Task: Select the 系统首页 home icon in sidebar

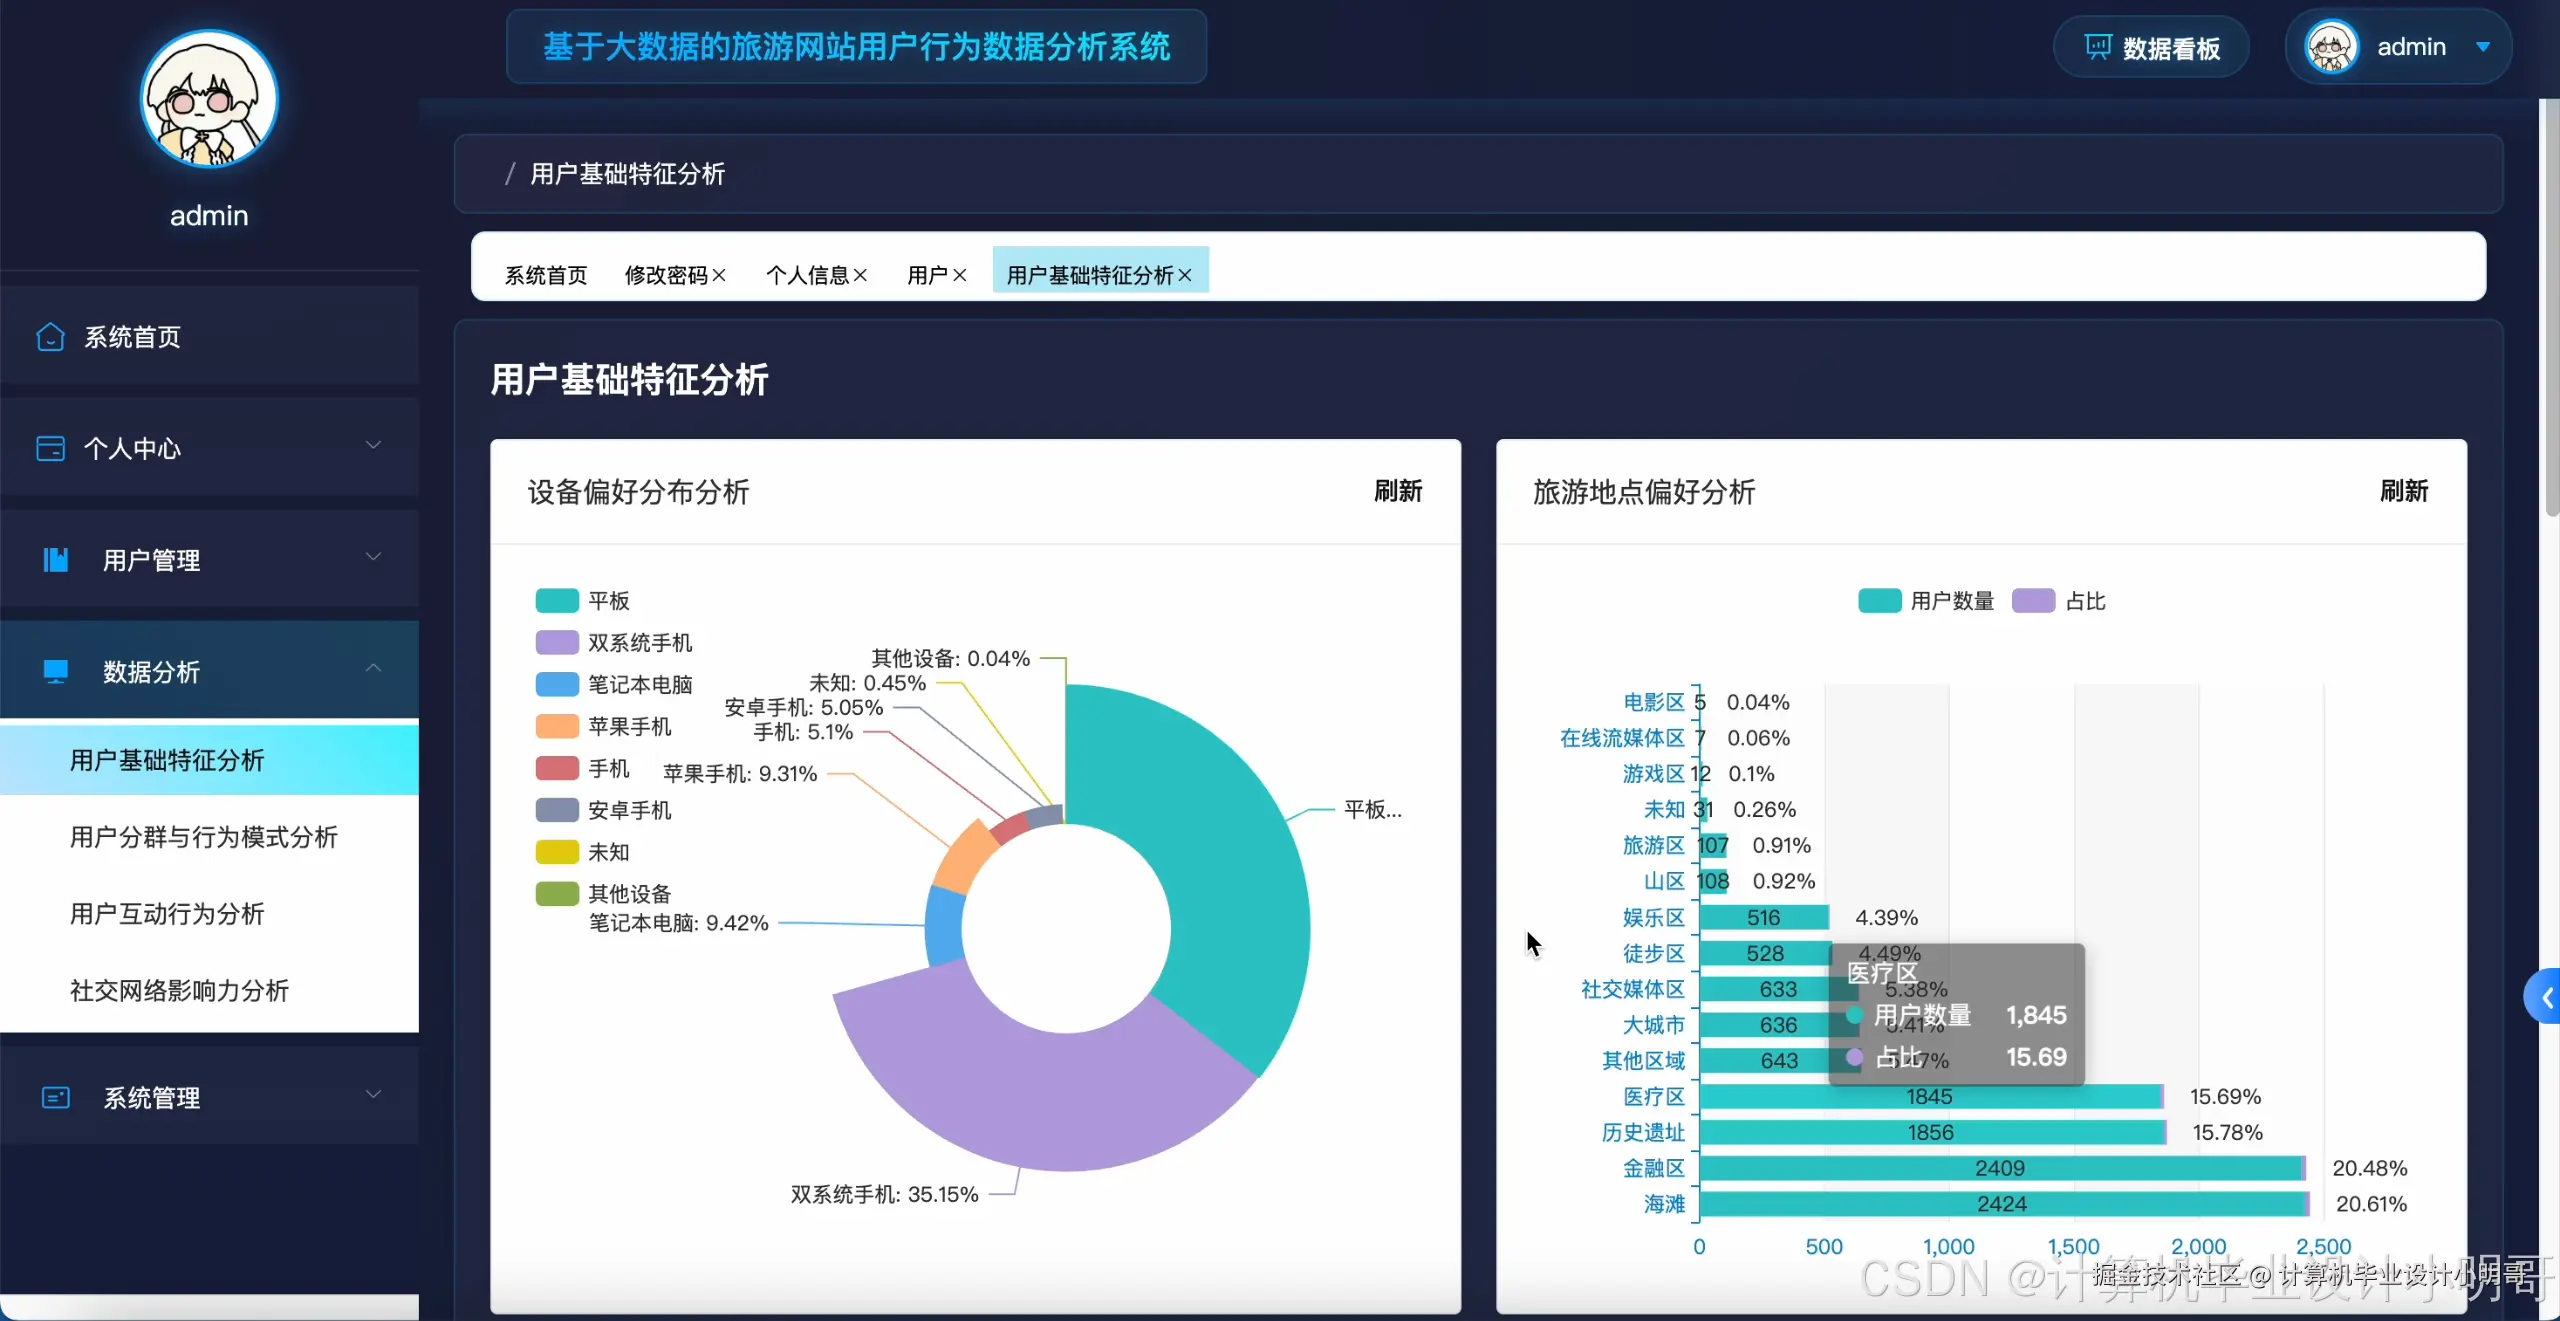Action: [x=49, y=337]
